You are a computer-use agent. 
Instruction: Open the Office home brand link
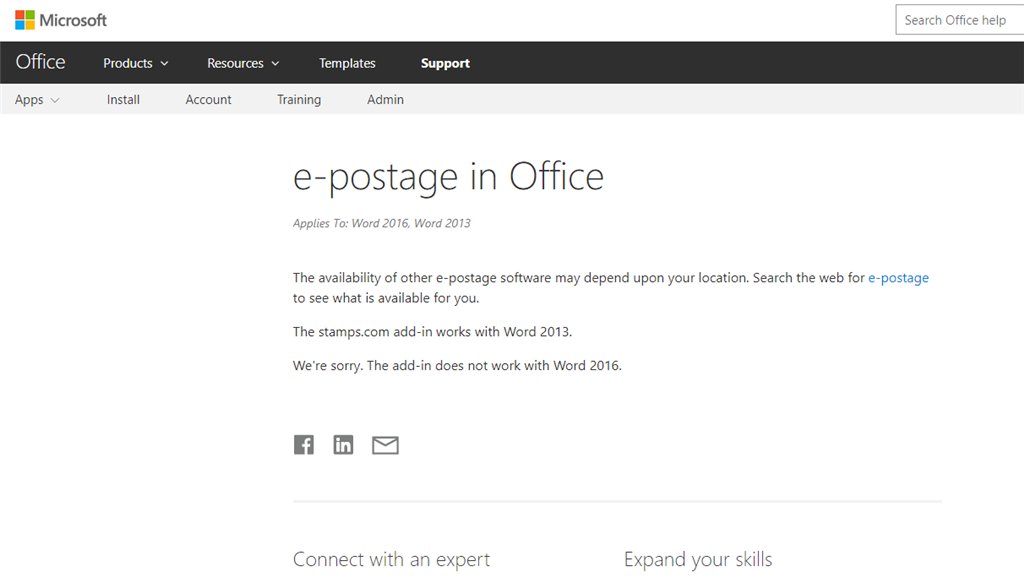40,62
